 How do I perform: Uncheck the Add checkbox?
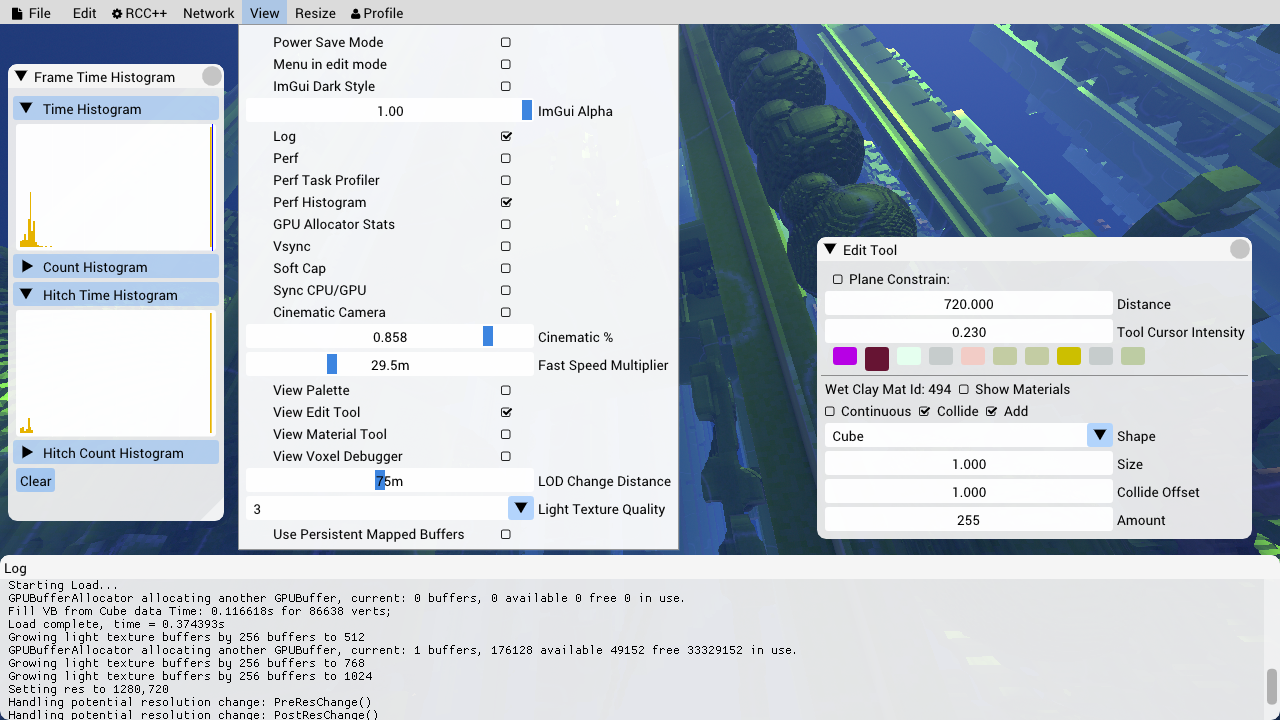pyautogui.click(x=992, y=411)
